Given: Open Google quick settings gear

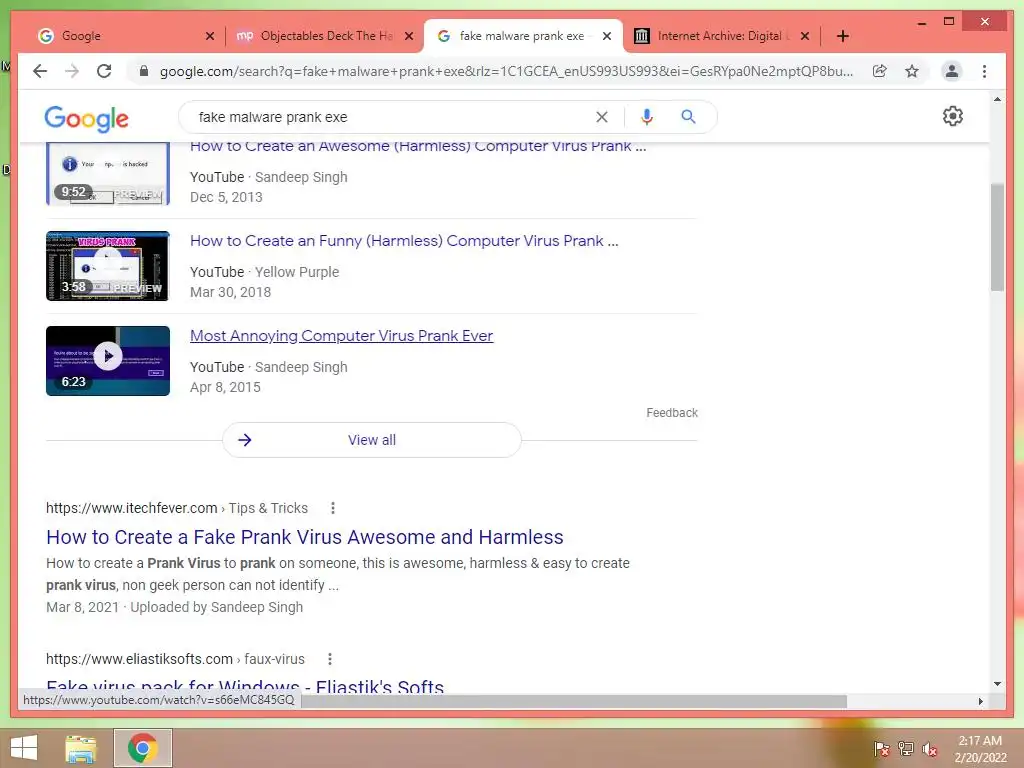Looking at the screenshot, I should 952,116.
